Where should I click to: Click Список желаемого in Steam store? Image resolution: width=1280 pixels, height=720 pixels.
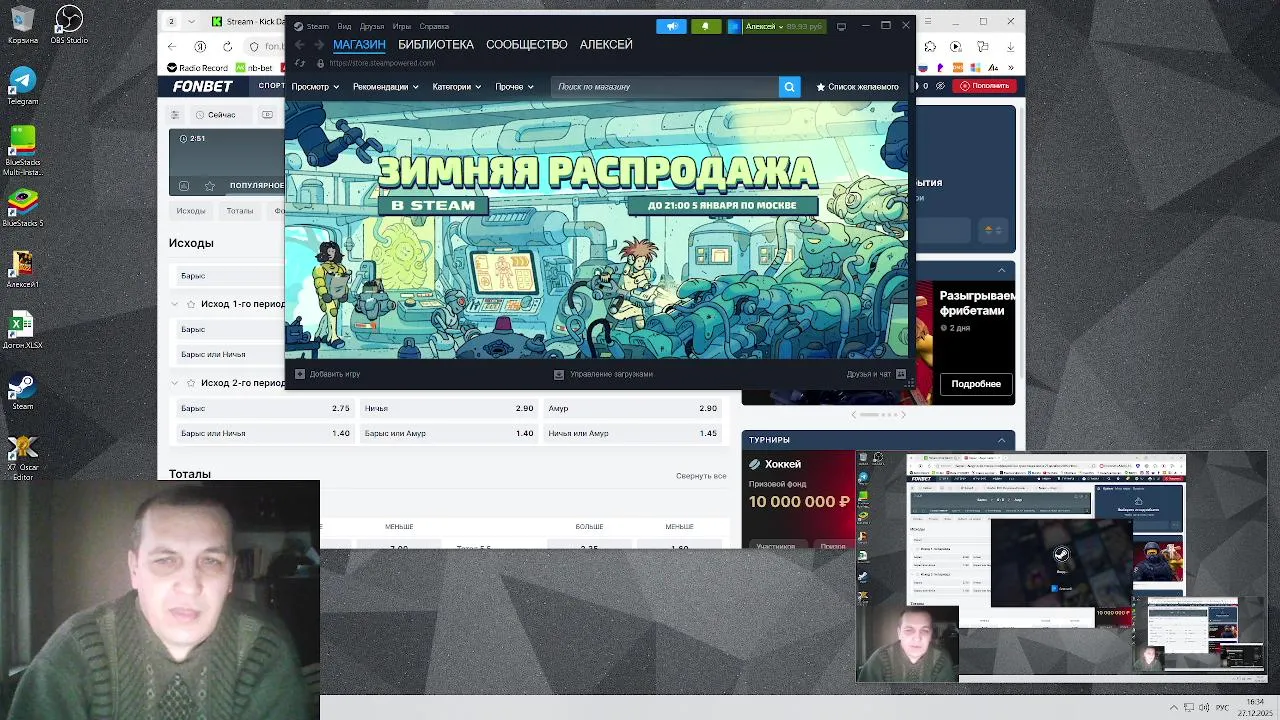(x=857, y=87)
